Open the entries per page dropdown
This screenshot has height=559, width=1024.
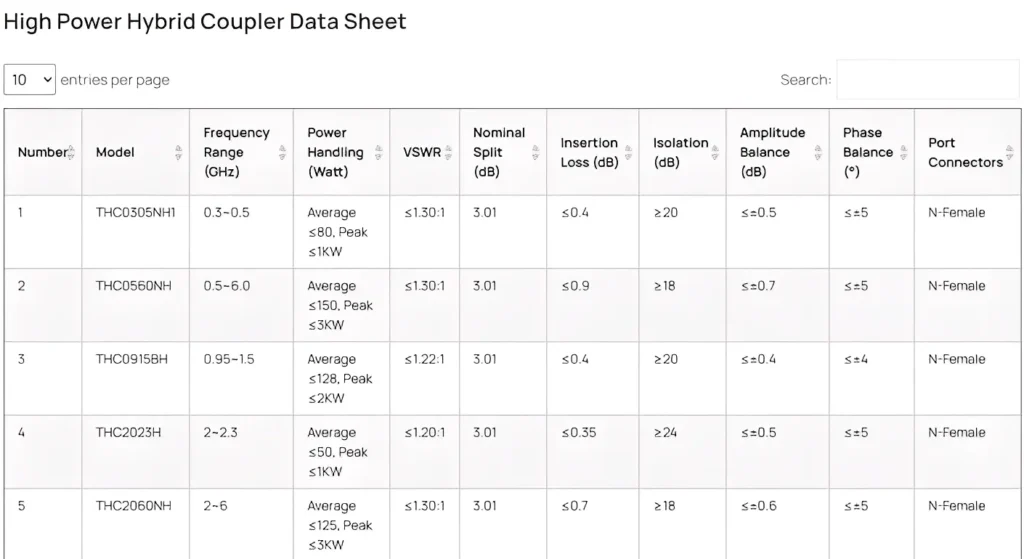click(30, 80)
